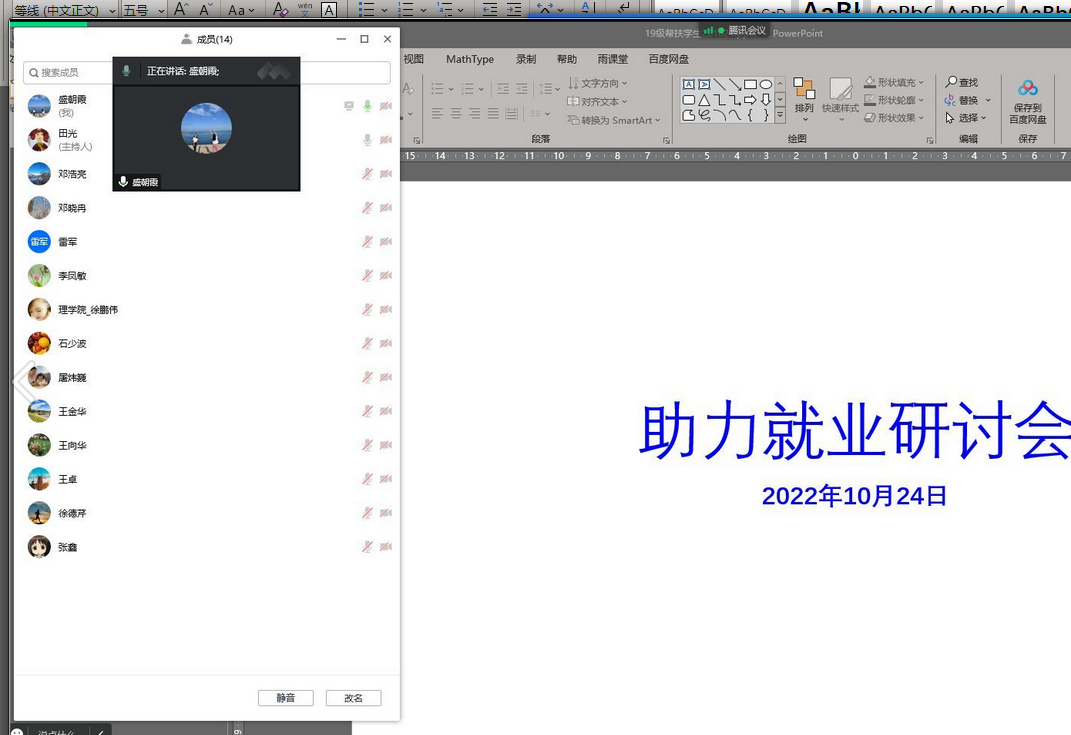
Task: Click the 静音 button
Action: tap(285, 698)
